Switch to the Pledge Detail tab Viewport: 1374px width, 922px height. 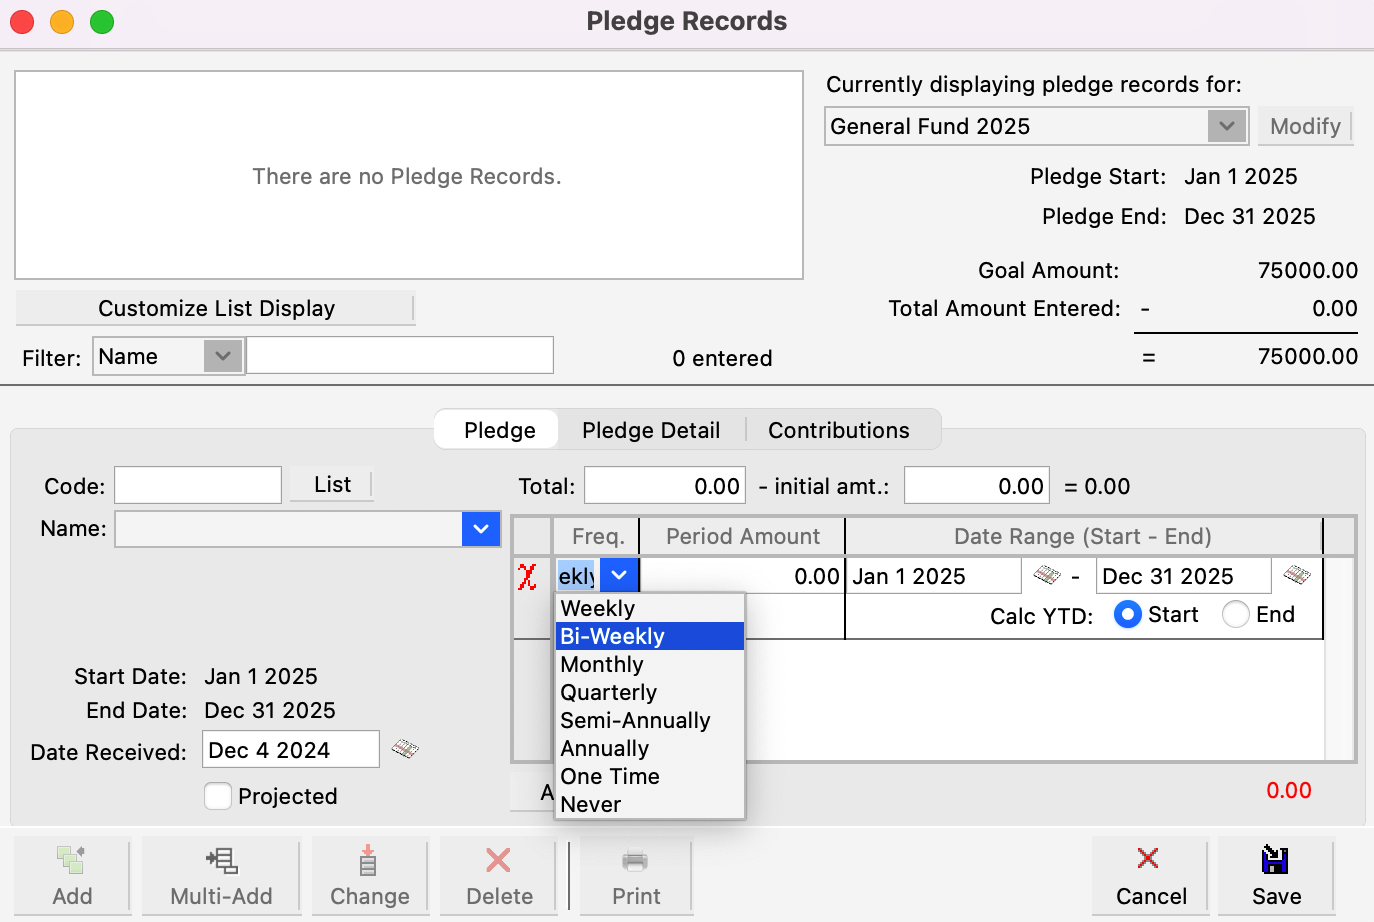pos(651,430)
